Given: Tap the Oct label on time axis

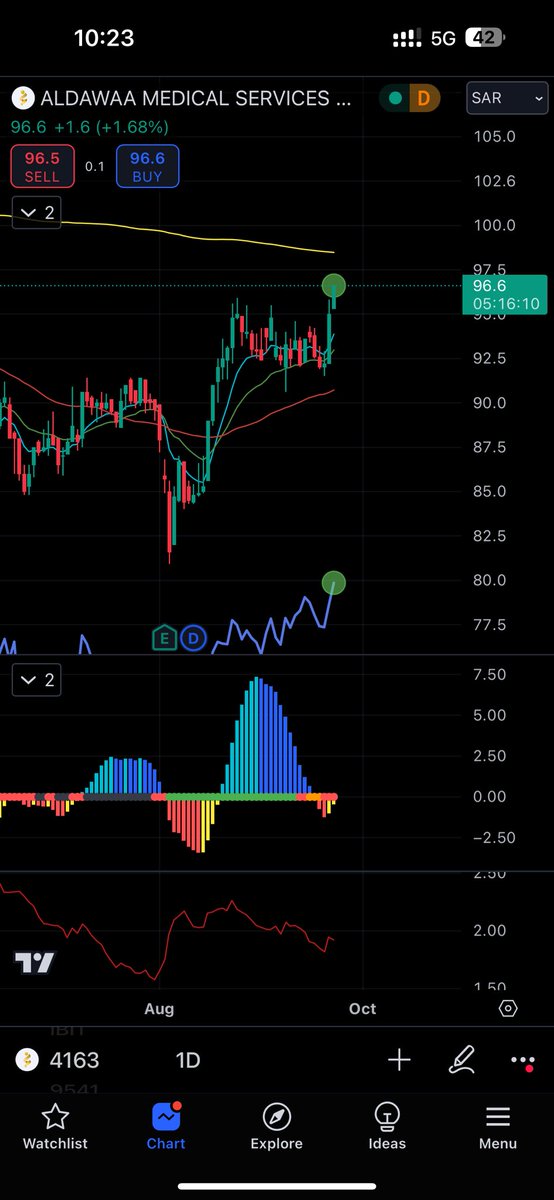Looking at the screenshot, I should [x=362, y=1008].
